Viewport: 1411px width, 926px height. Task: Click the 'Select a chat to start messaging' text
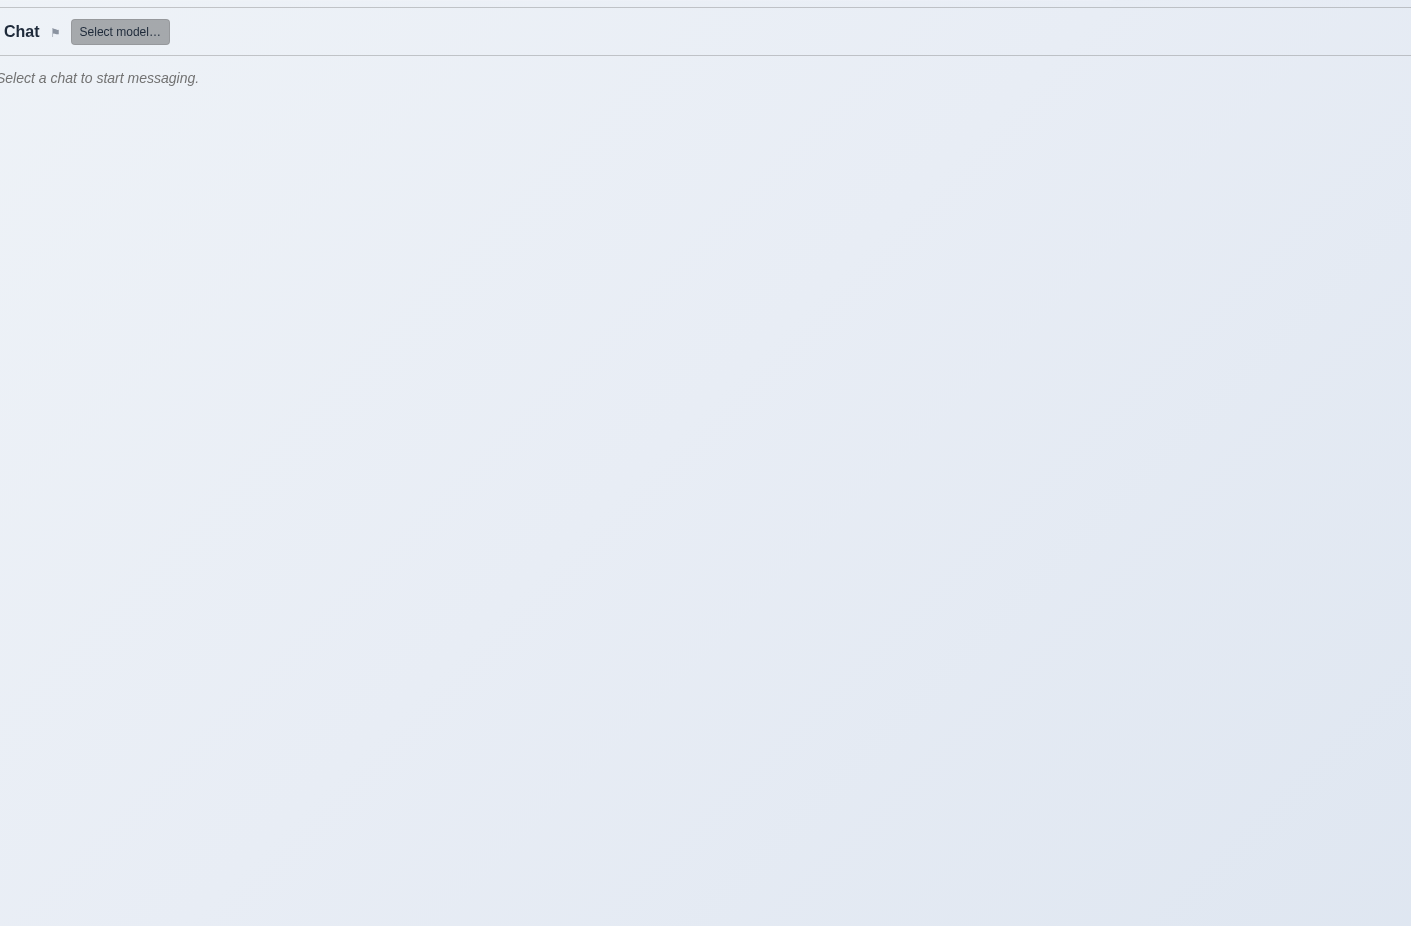point(98,78)
